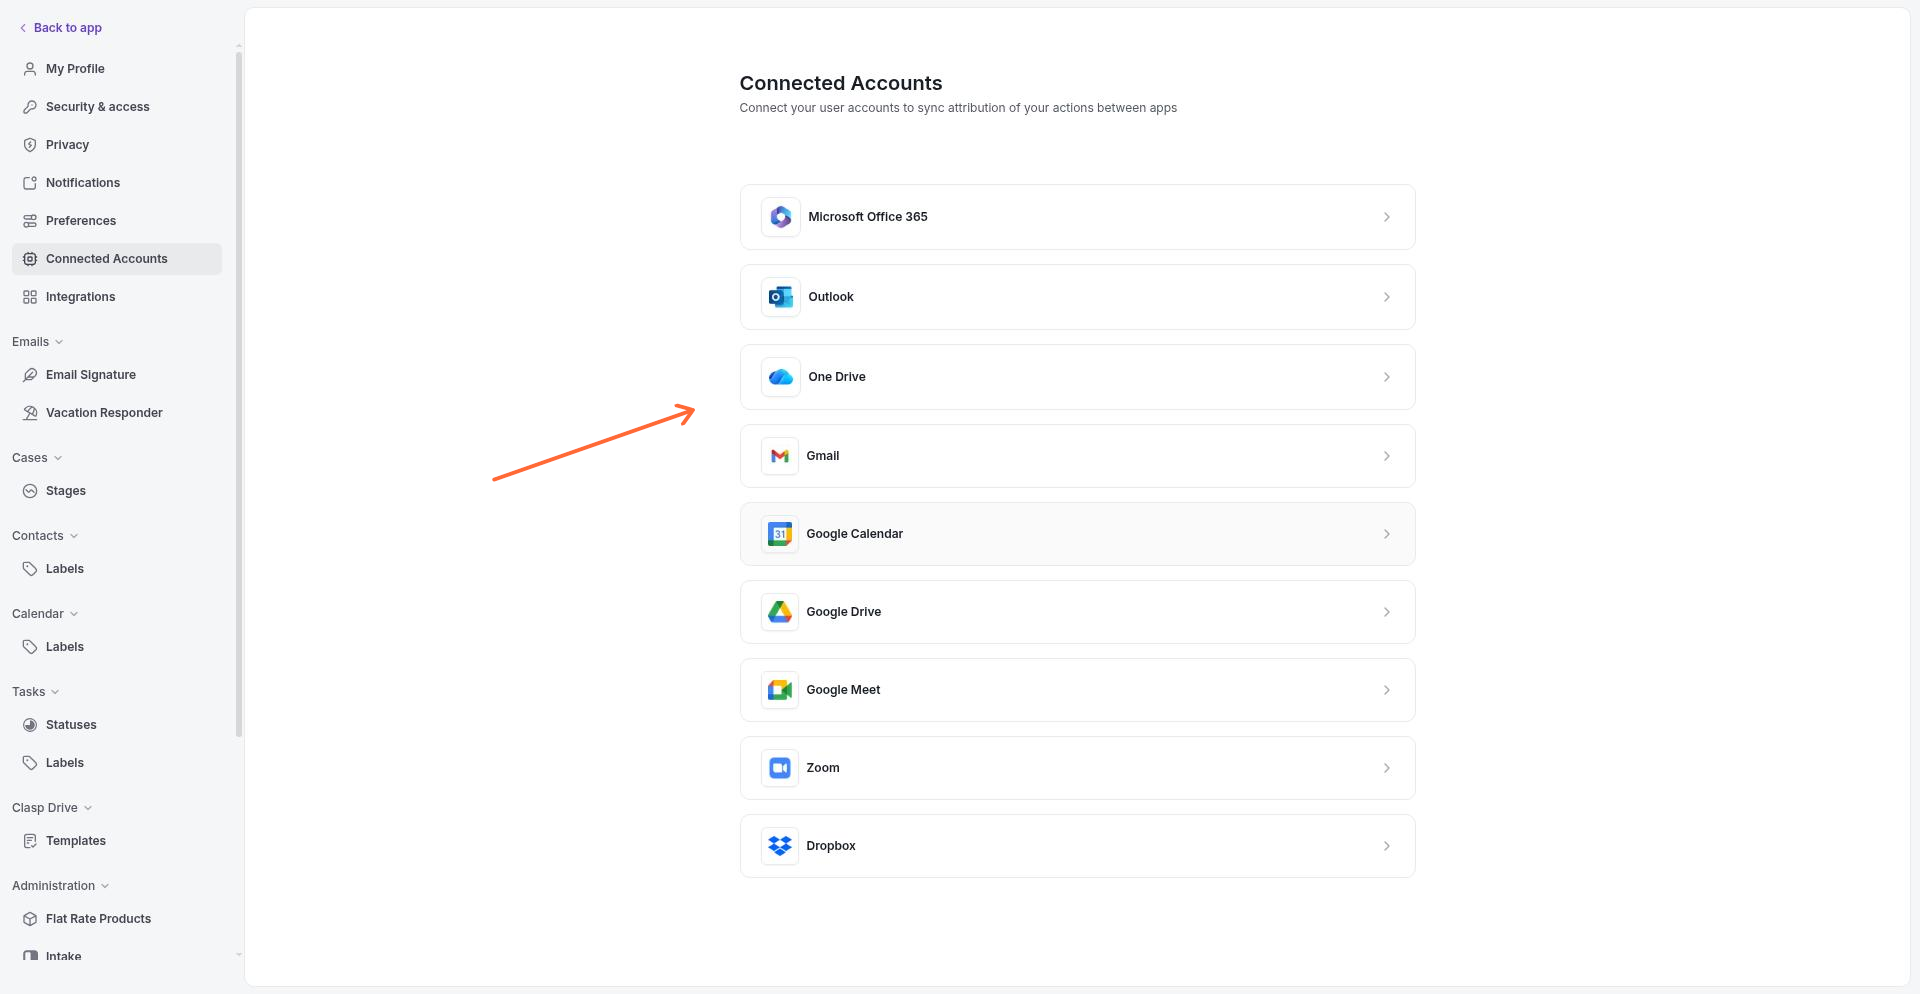Viewport: 1920px width, 994px height.
Task: Open Integrations page
Action: coord(117,297)
